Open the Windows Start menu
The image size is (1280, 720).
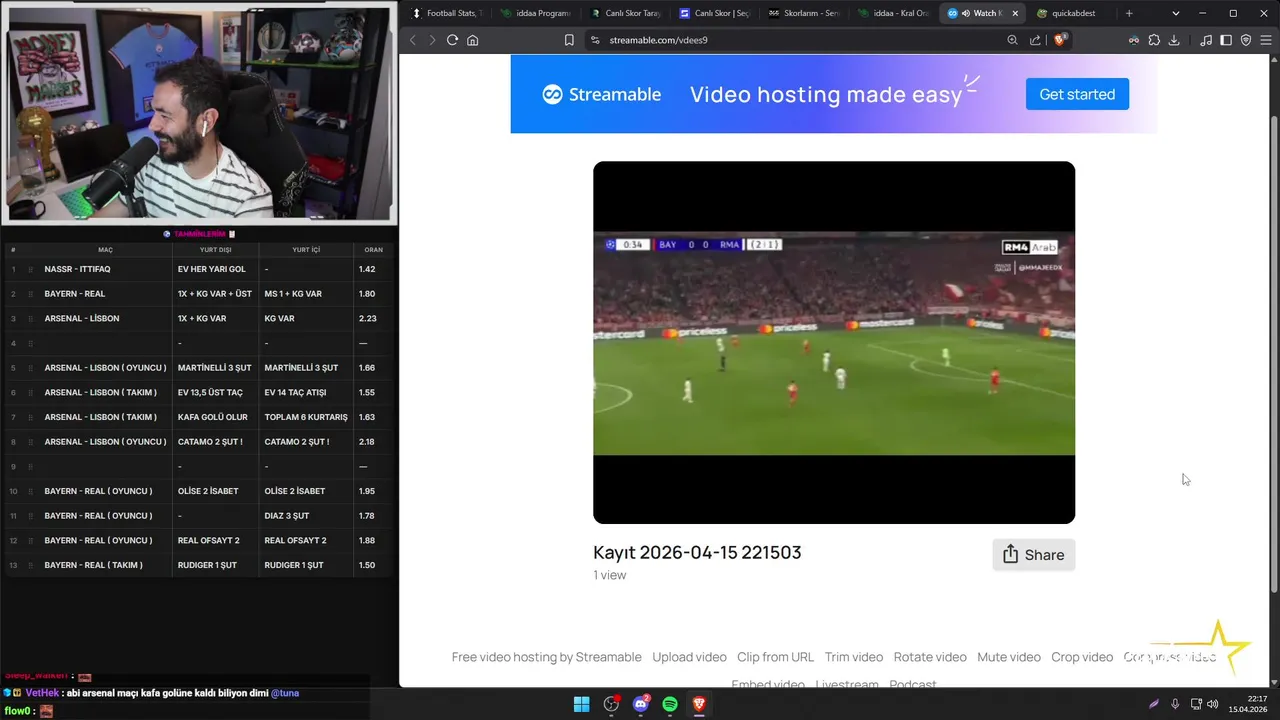click(x=581, y=704)
